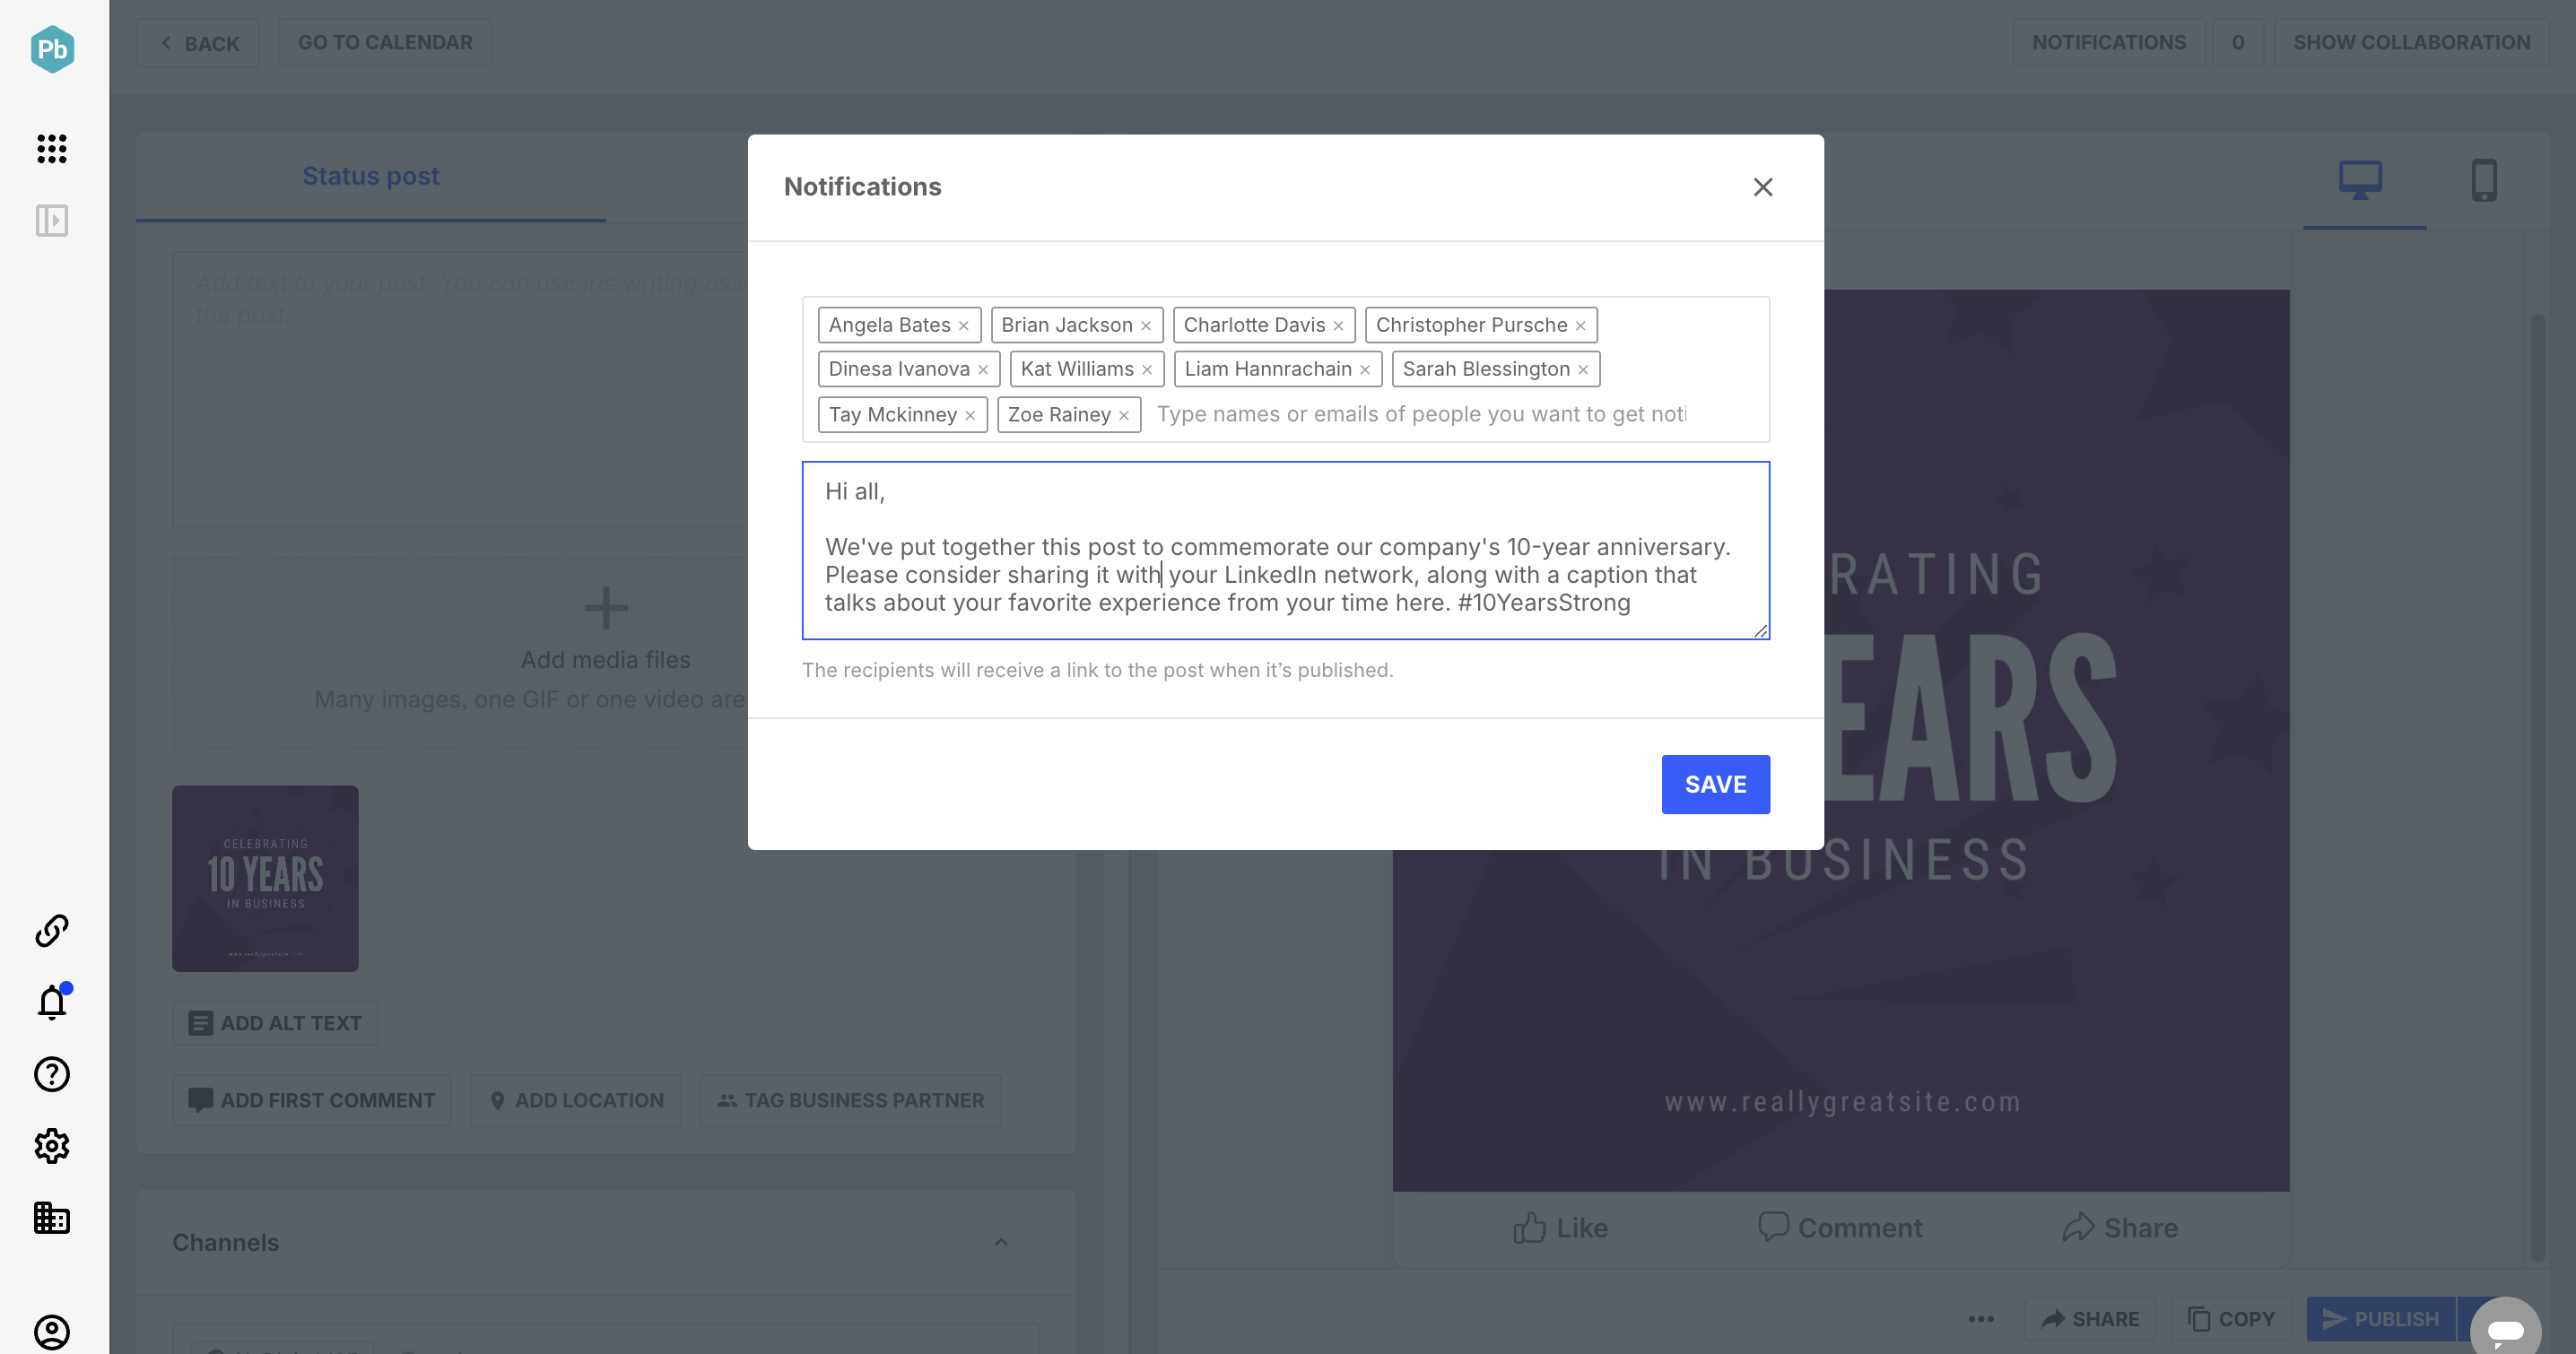Click ADD FIRST COMMENT
This screenshot has height=1354, width=2576.
pos(311,1100)
